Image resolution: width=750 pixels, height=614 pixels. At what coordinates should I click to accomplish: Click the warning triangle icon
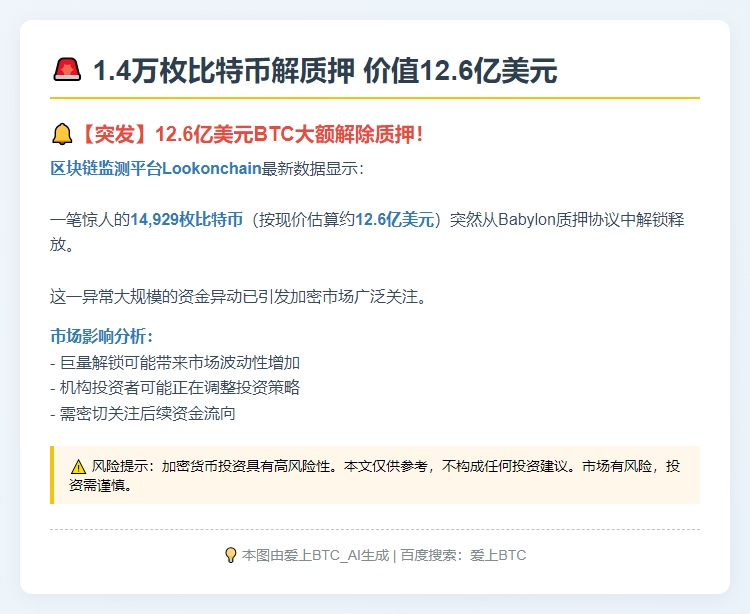(x=78, y=467)
